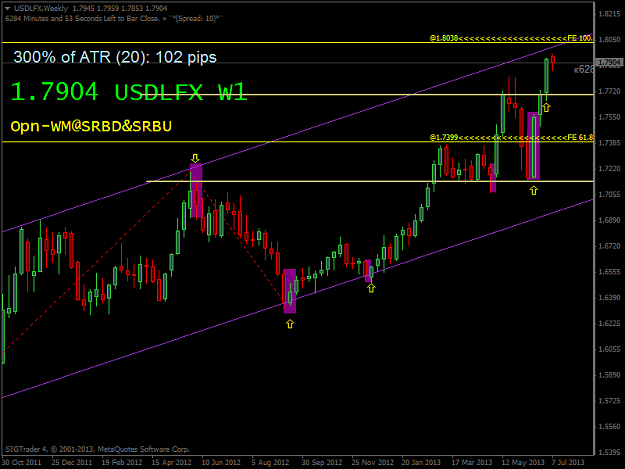The image size is (625, 469).
Task: Click the 1.7385 price axis label
Action: [x=609, y=143]
